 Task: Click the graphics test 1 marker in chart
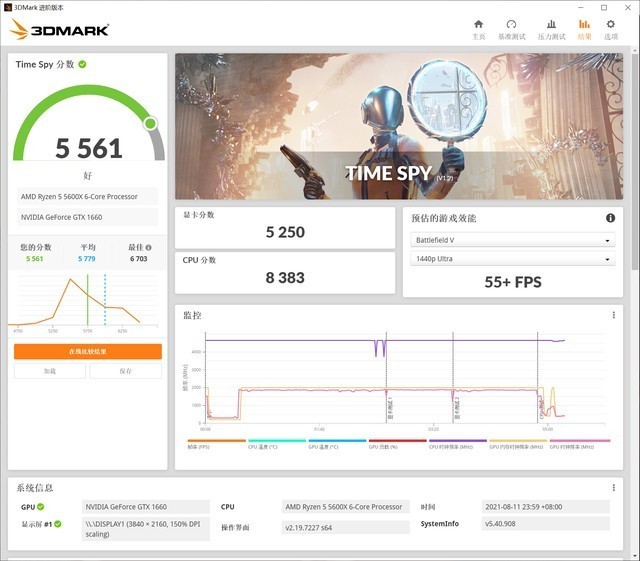[390, 408]
